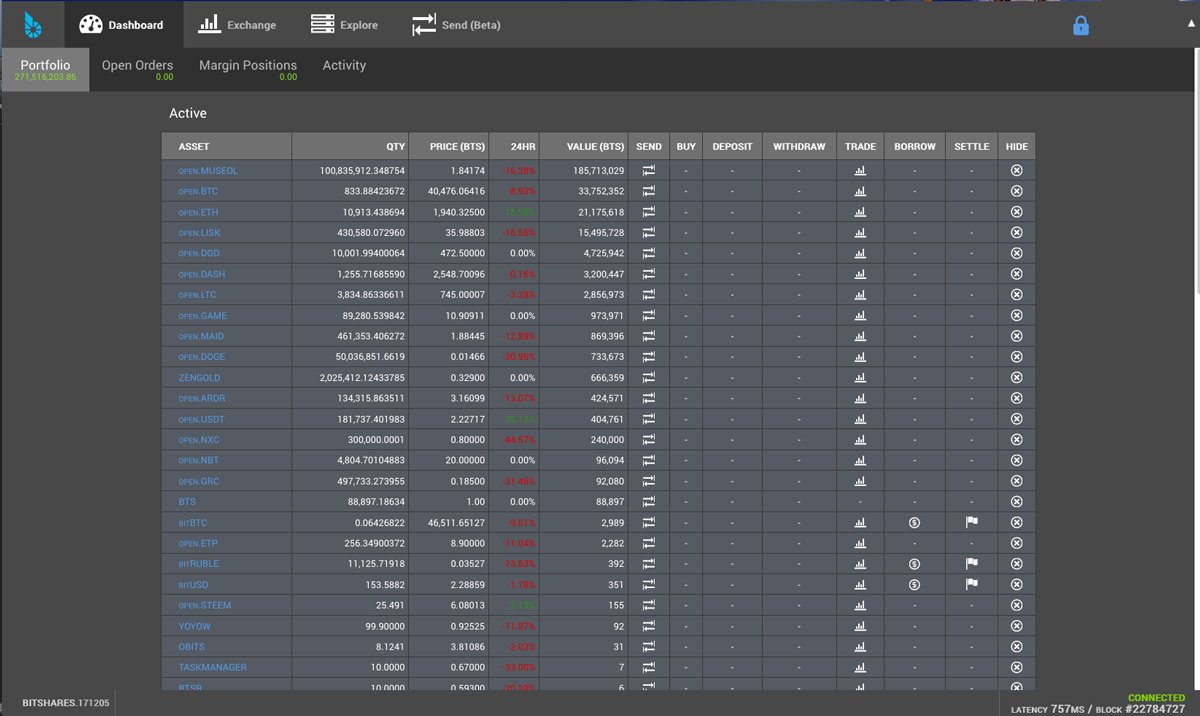Sort the table by ASSET column header
This screenshot has height=716, width=1200.
pyautogui.click(x=227, y=146)
